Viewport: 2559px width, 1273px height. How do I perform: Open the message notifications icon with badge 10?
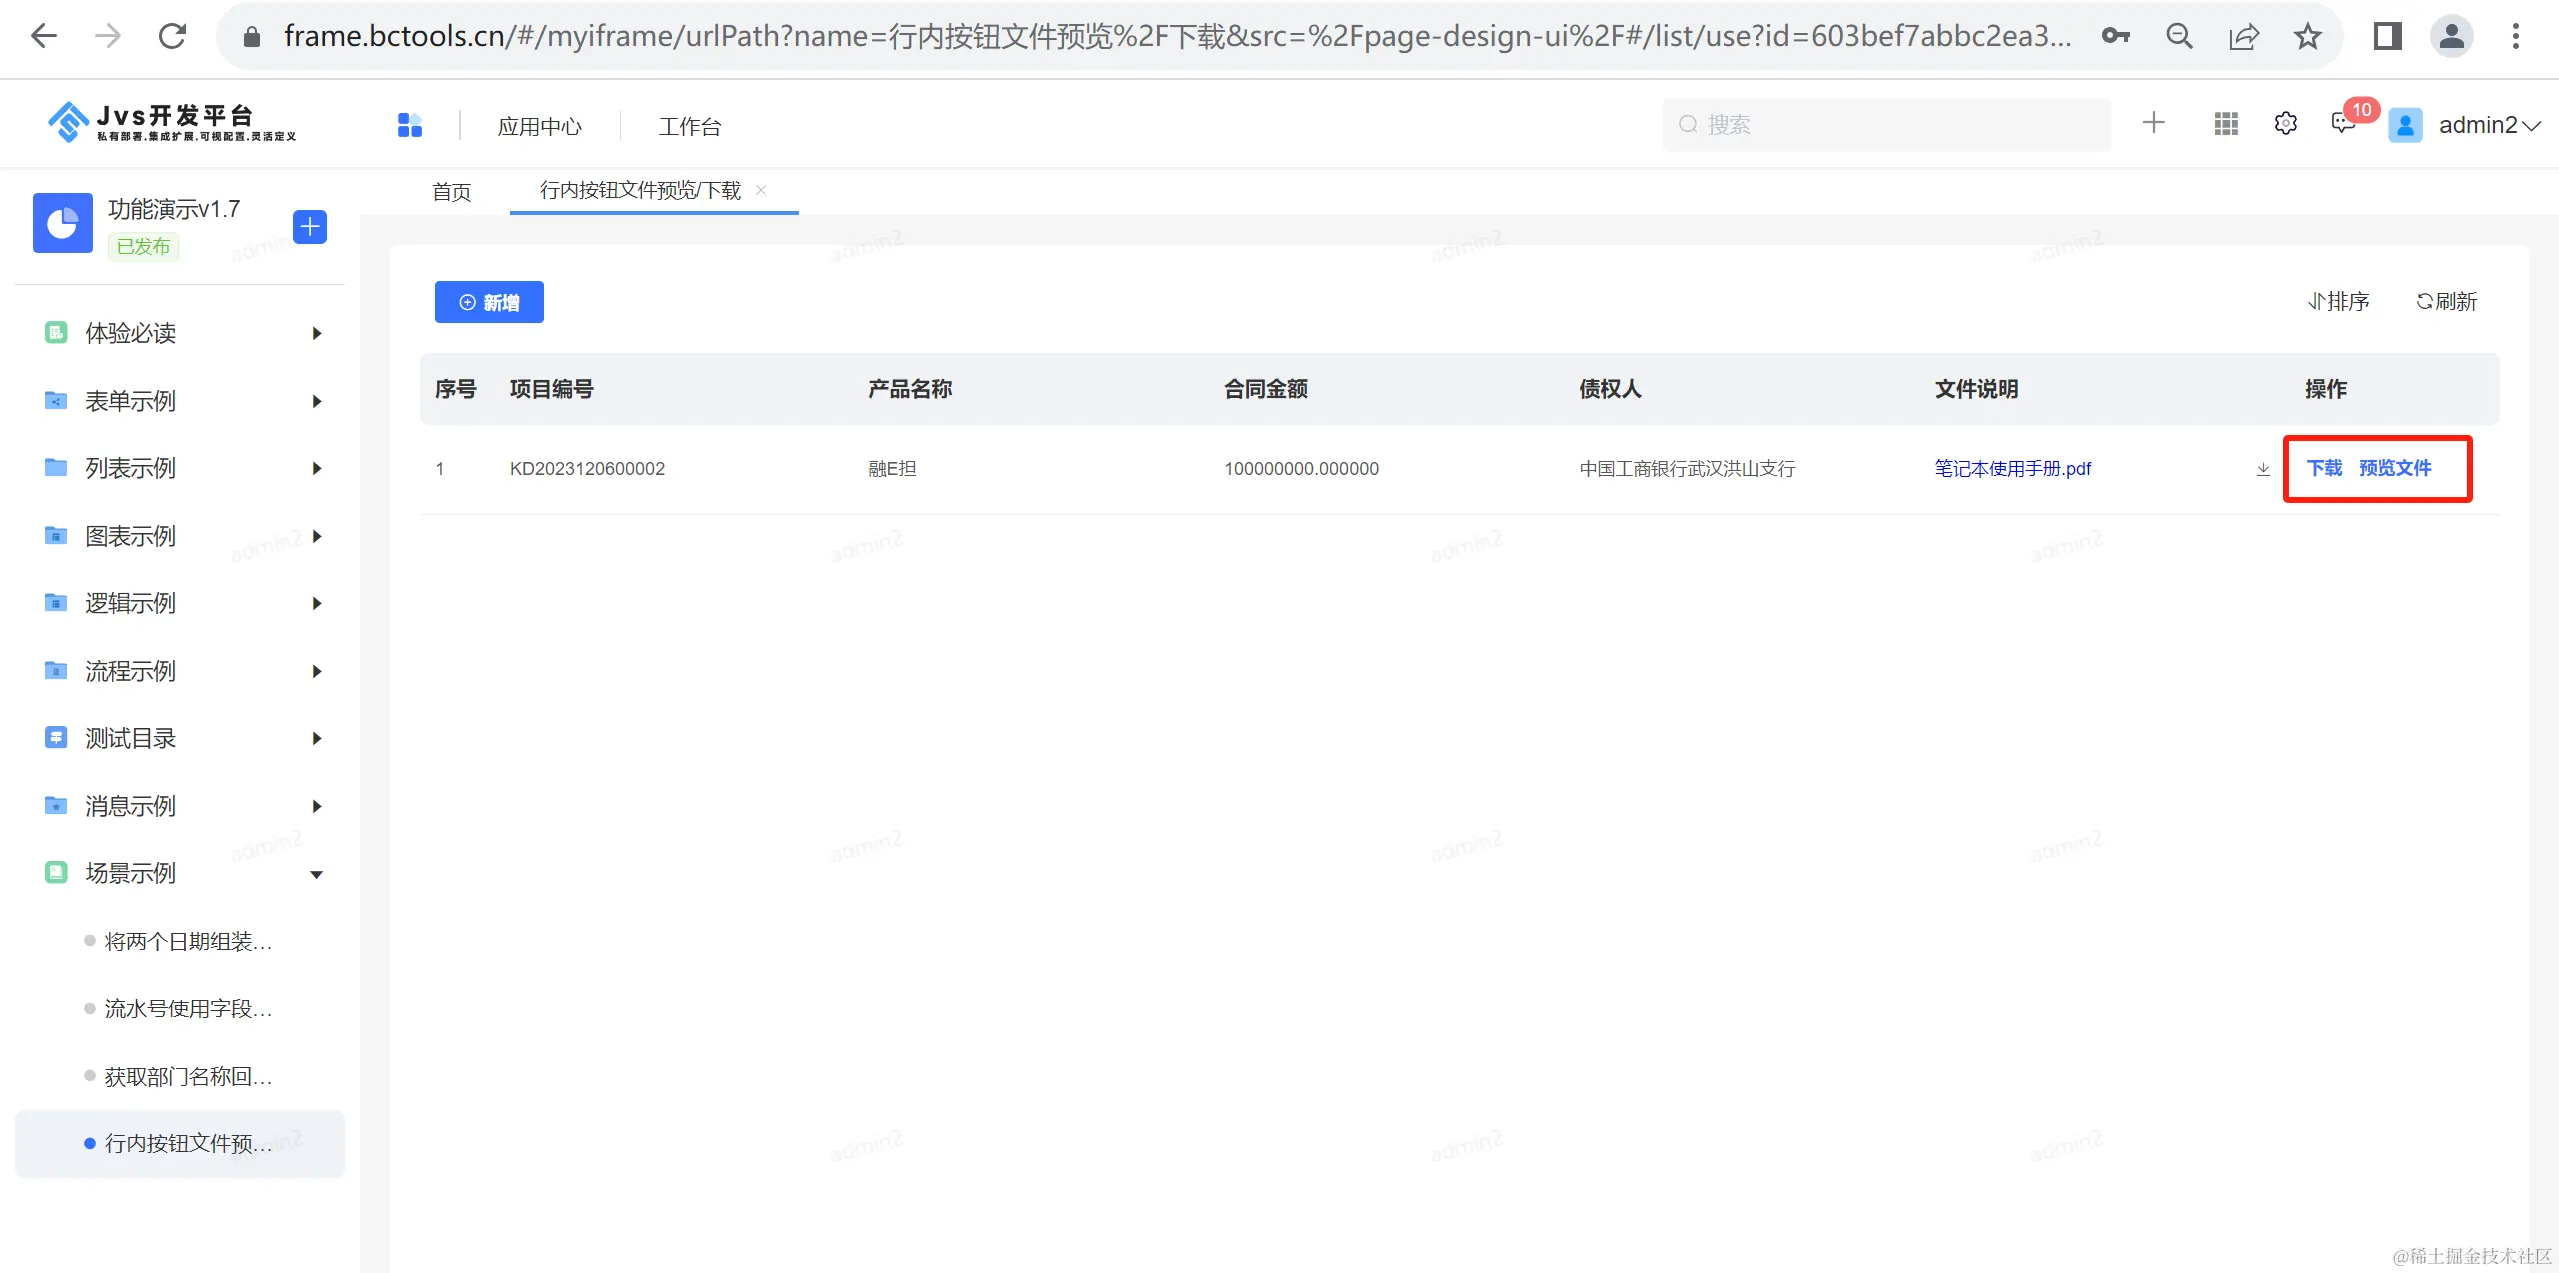click(2343, 124)
